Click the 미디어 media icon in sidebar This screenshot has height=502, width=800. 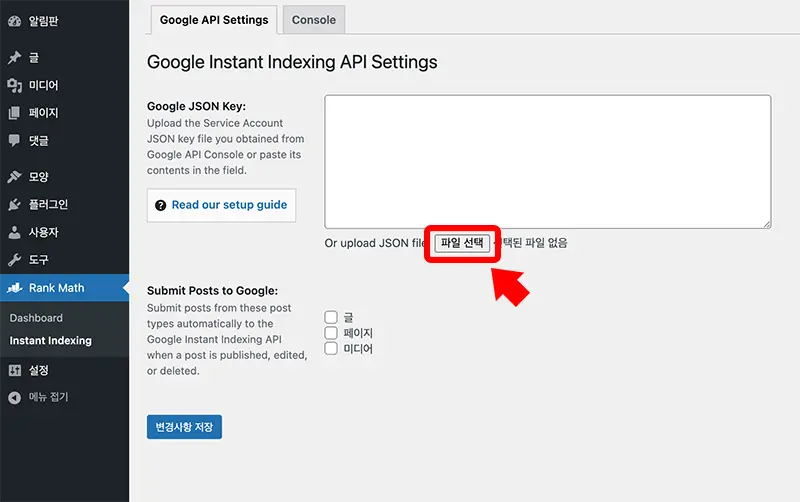pyautogui.click(x=14, y=85)
